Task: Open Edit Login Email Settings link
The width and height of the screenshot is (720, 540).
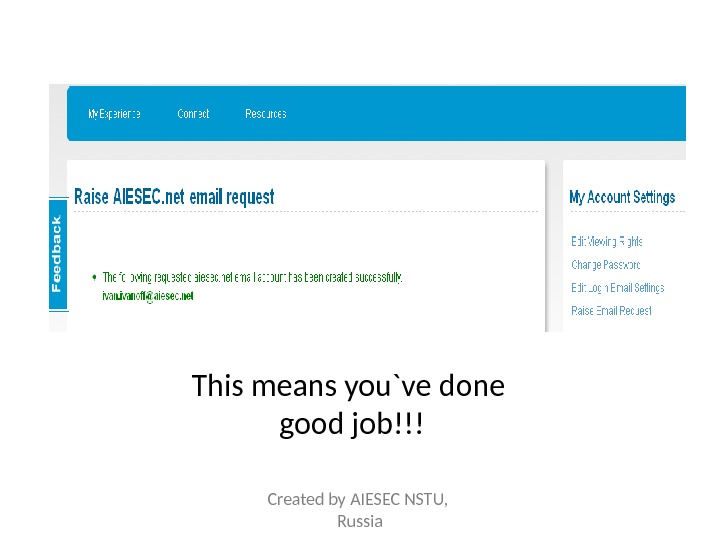Action: (x=618, y=288)
